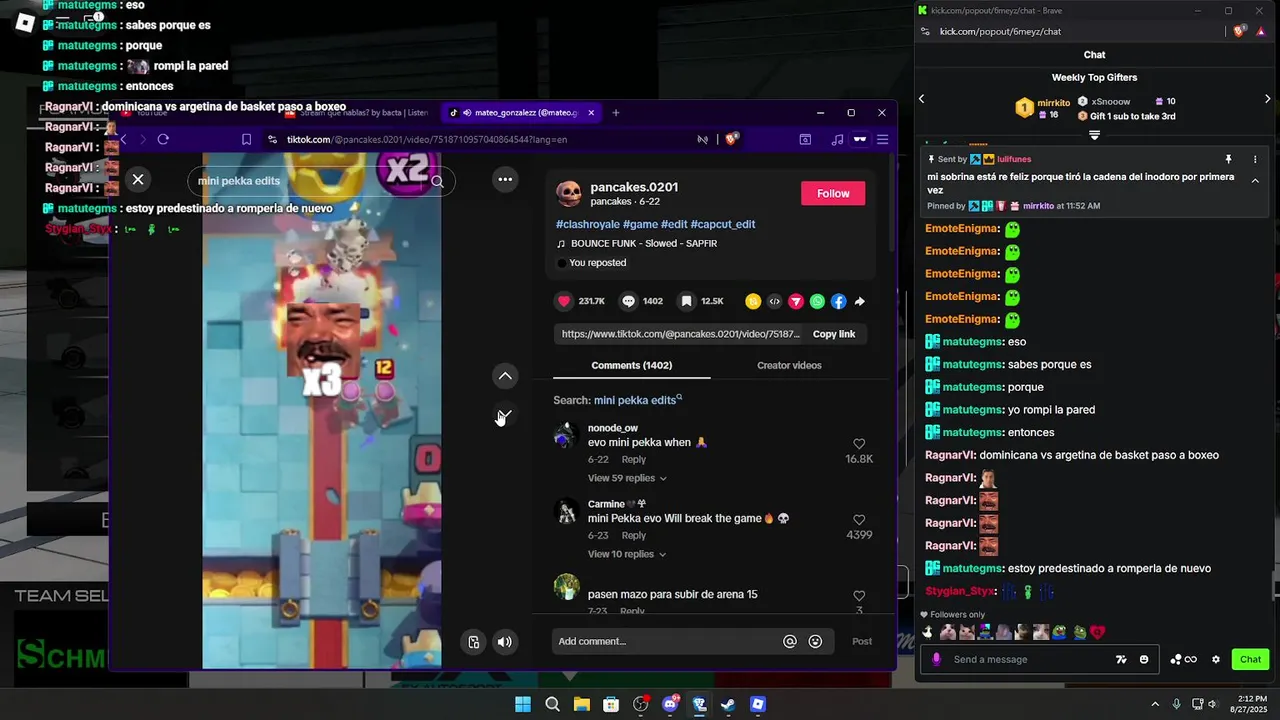Screen dimensions: 1280x720
Task: Reply to nonode_ow's comment
Action: click(x=634, y=460)
